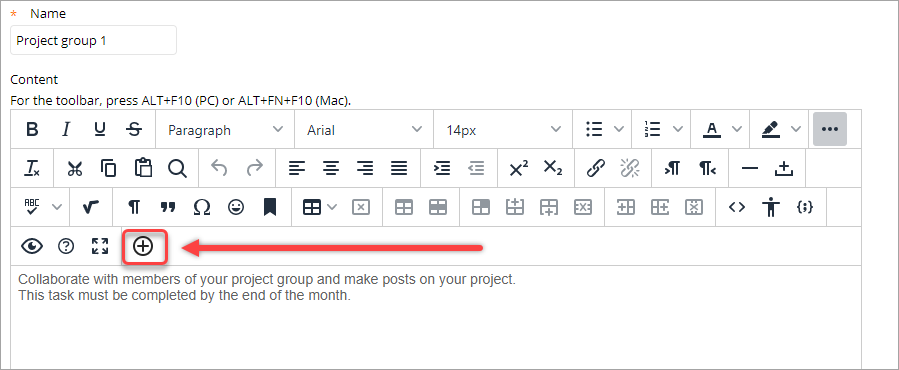
Task: Clear formatting from selection
Action: [x=32, y=168]
